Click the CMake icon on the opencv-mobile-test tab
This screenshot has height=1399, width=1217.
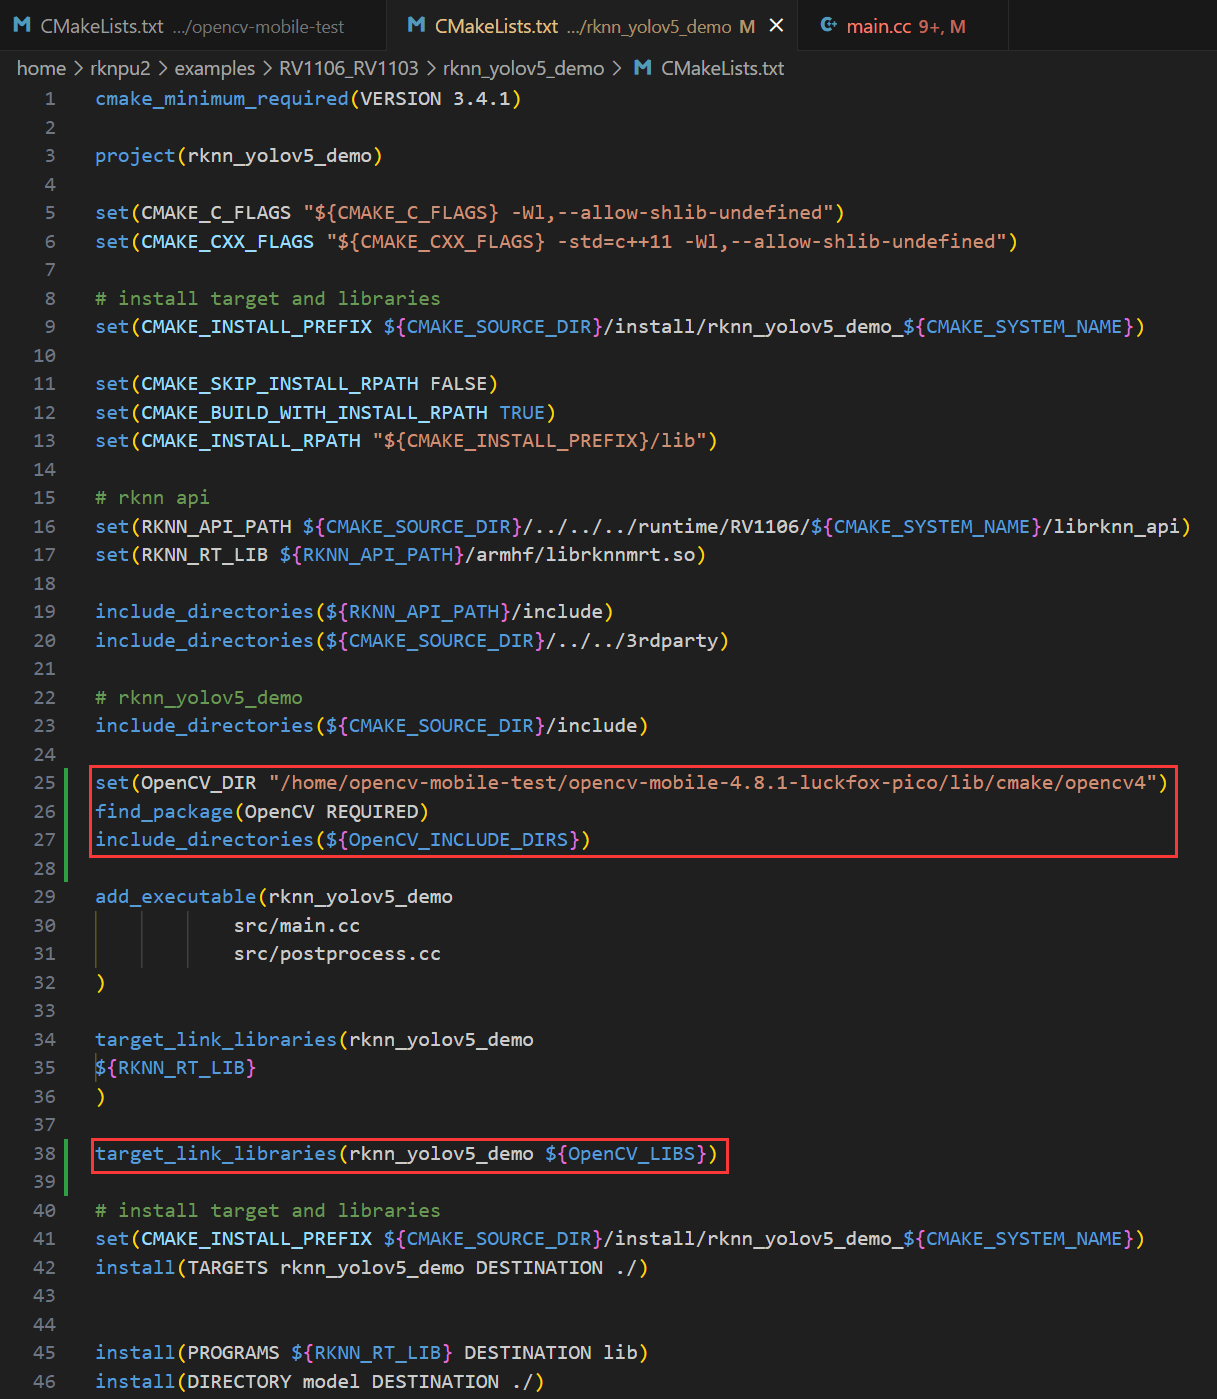(x=22, y=26)
